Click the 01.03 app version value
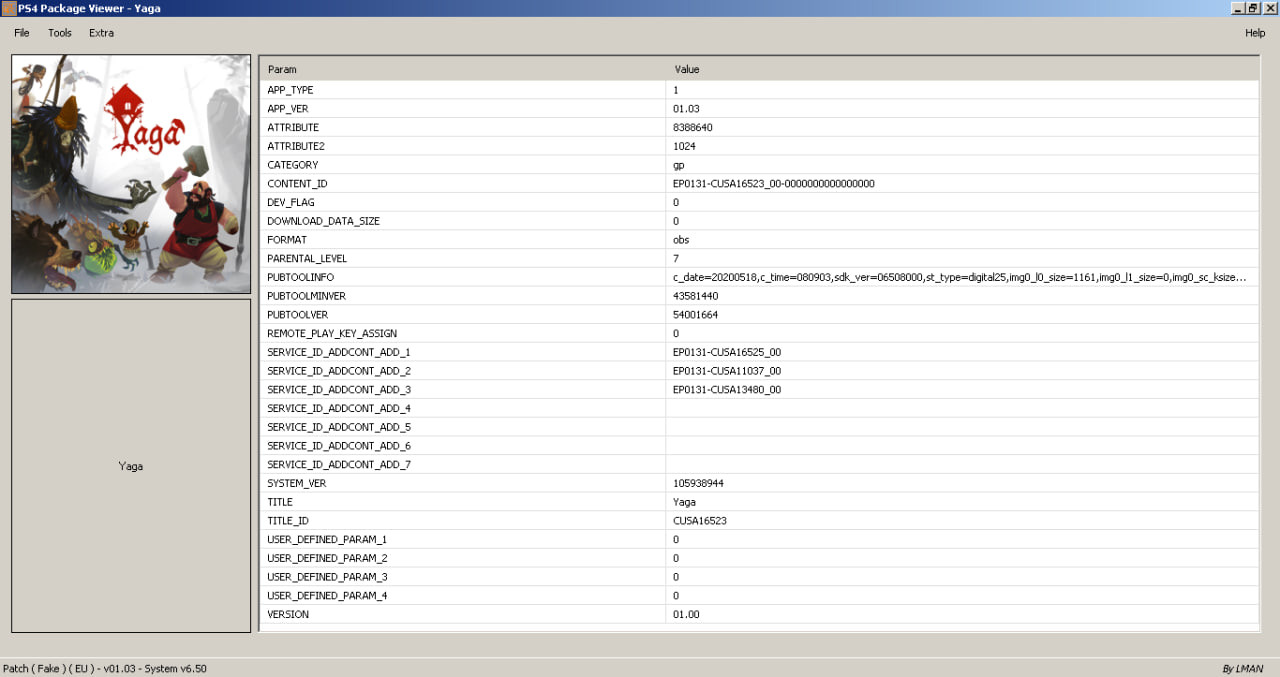This screenshot has height=677, width=1280. tap(686, 109)
